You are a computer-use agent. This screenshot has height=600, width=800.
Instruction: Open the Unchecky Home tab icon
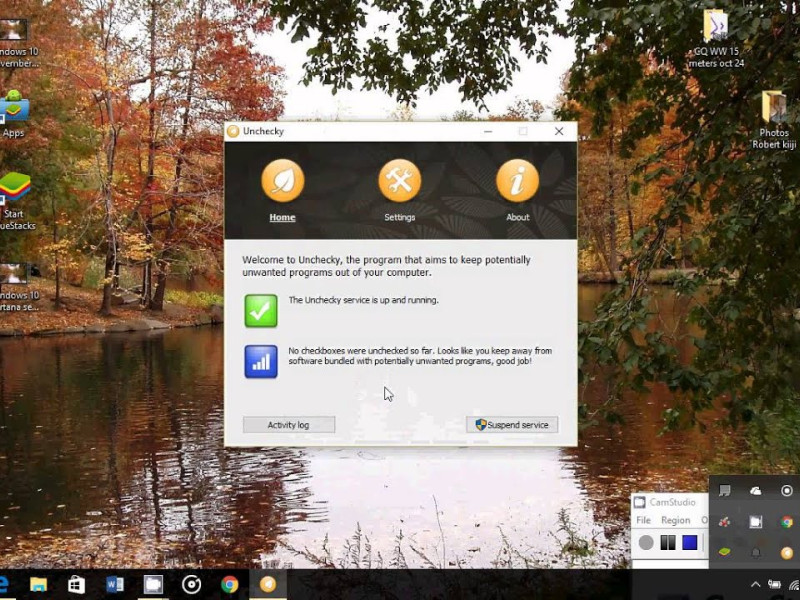tap(283, 181)
